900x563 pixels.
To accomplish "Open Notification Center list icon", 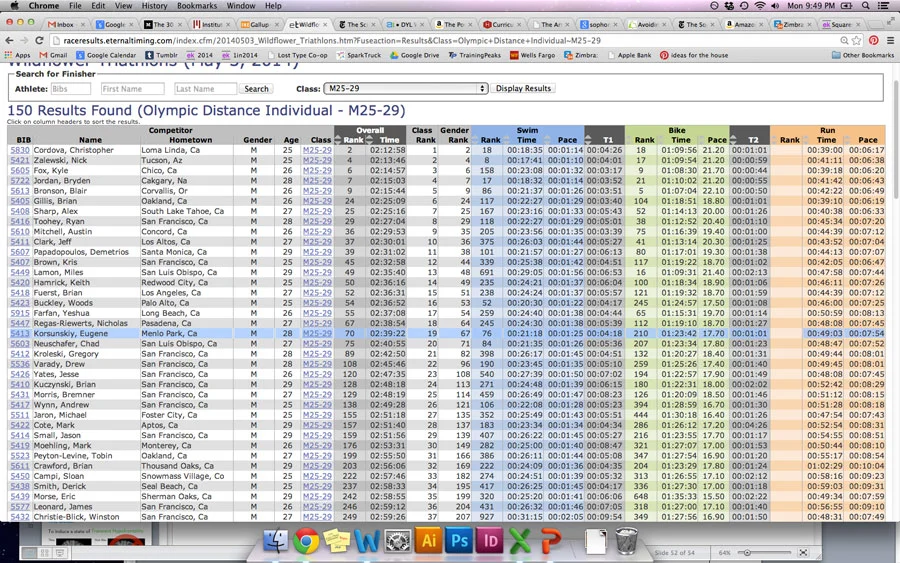I will point(884,6).
